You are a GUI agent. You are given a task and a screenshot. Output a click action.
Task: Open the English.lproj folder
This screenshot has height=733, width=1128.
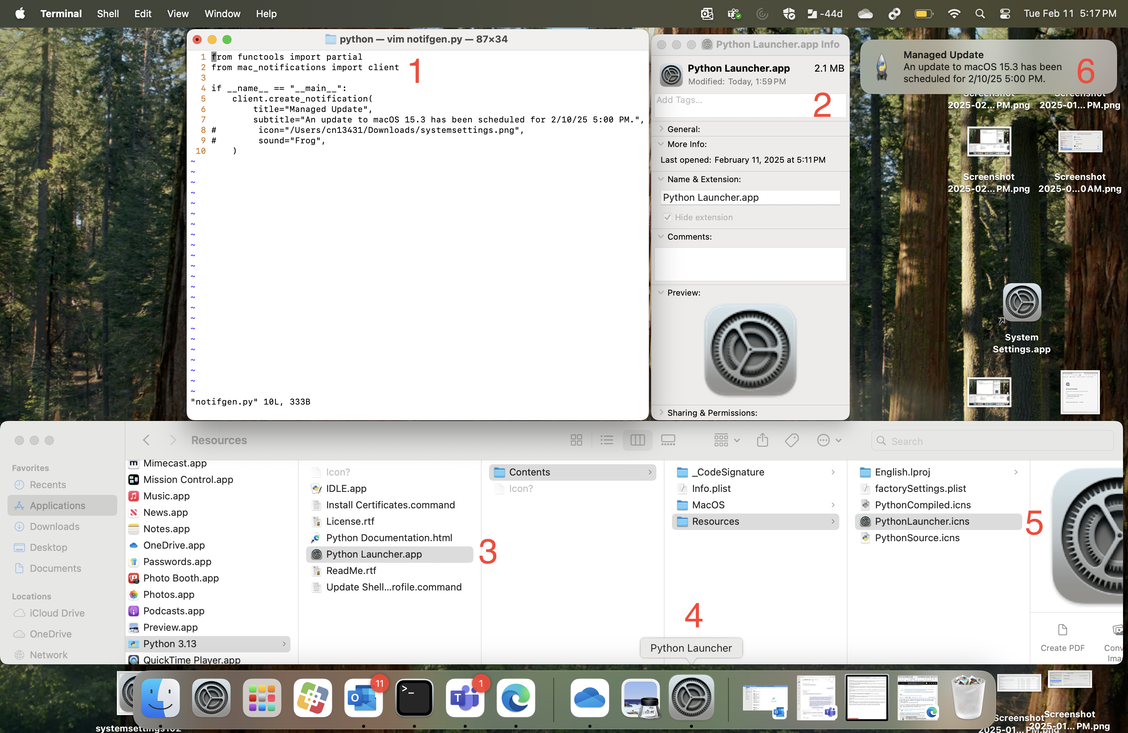tap(938, 472)
